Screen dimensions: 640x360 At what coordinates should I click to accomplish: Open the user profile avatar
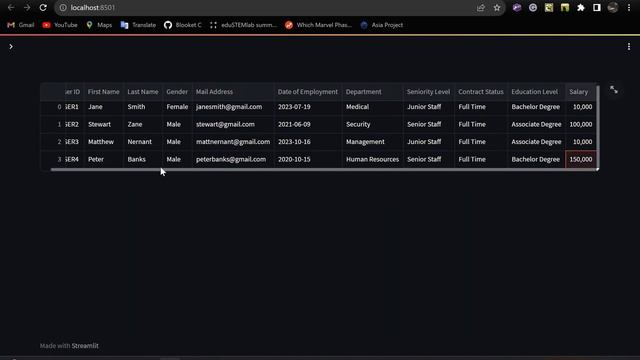click(x=613, y=8)
